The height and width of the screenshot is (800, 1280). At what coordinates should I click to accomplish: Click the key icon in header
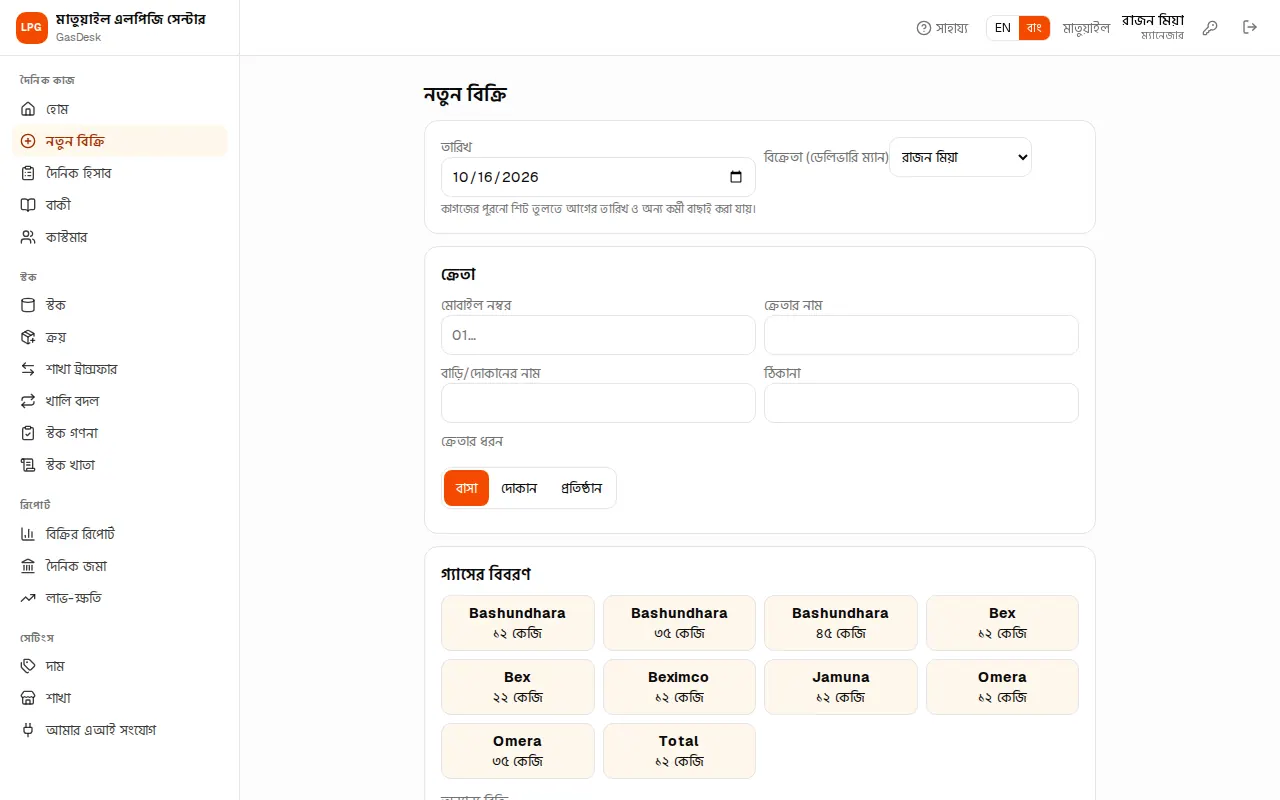[x=1210, y=28]
